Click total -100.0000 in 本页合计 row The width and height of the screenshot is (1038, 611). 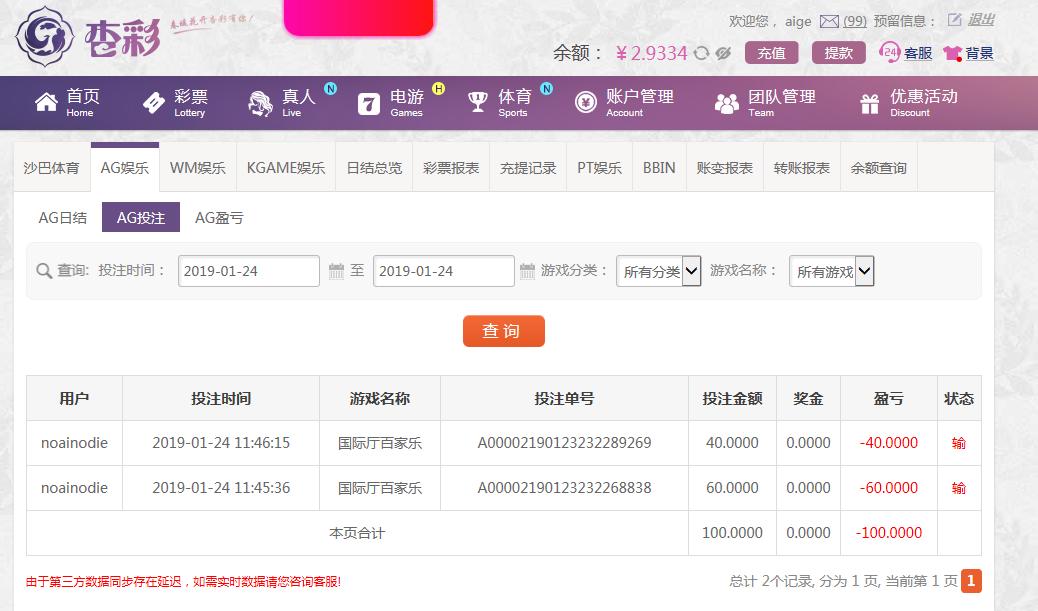coord(888,533)
